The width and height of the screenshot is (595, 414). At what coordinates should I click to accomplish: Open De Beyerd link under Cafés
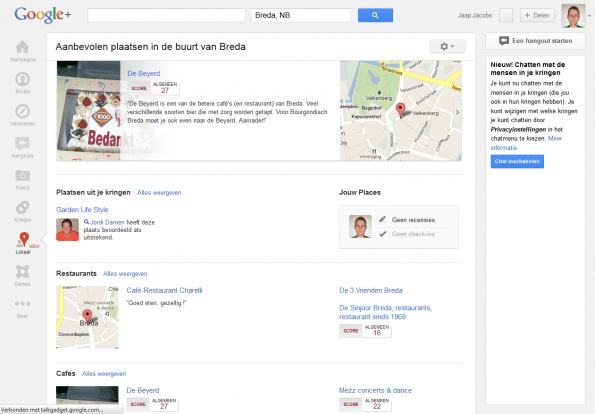pyautogui.click(x=143, y=390)
